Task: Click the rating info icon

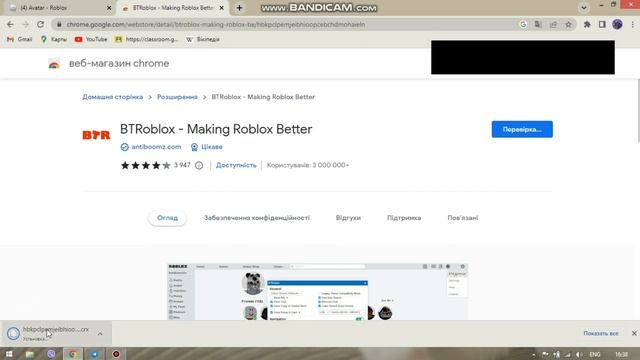Action: [x=199, y=165]
